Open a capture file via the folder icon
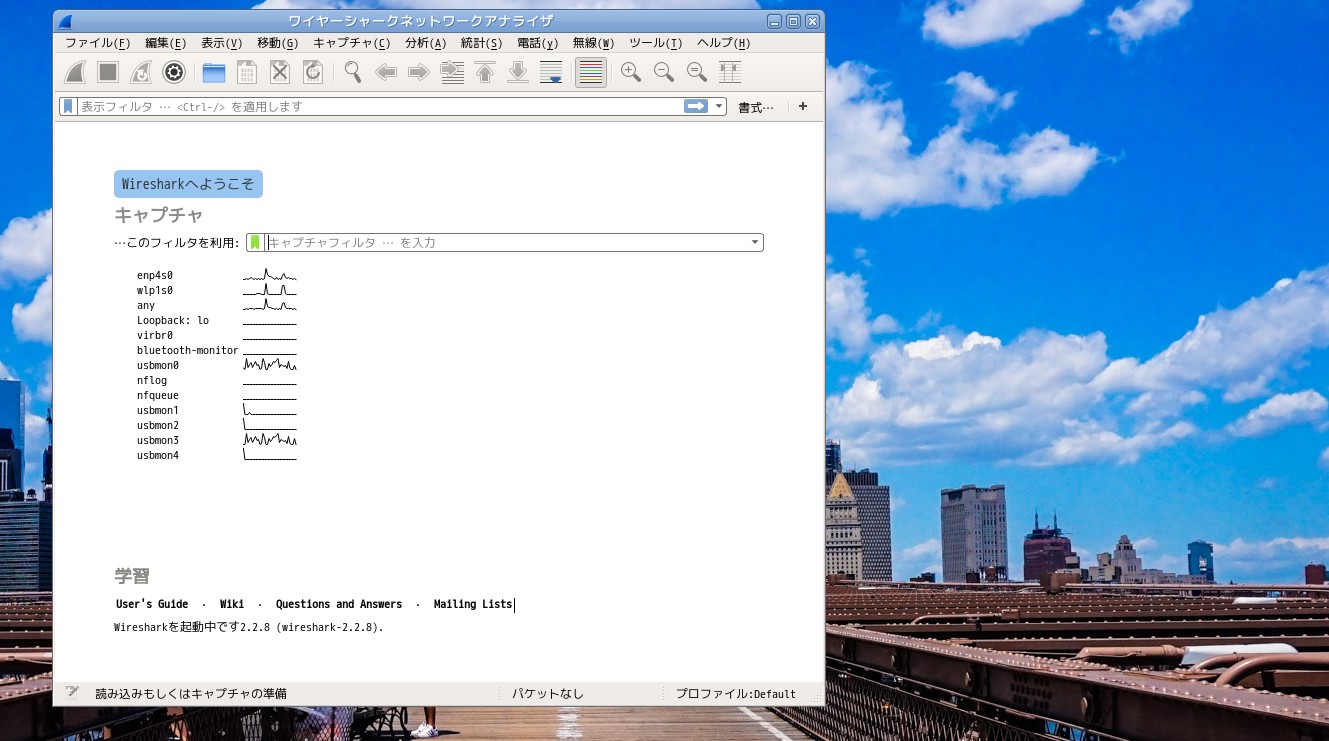 (213, 72)
